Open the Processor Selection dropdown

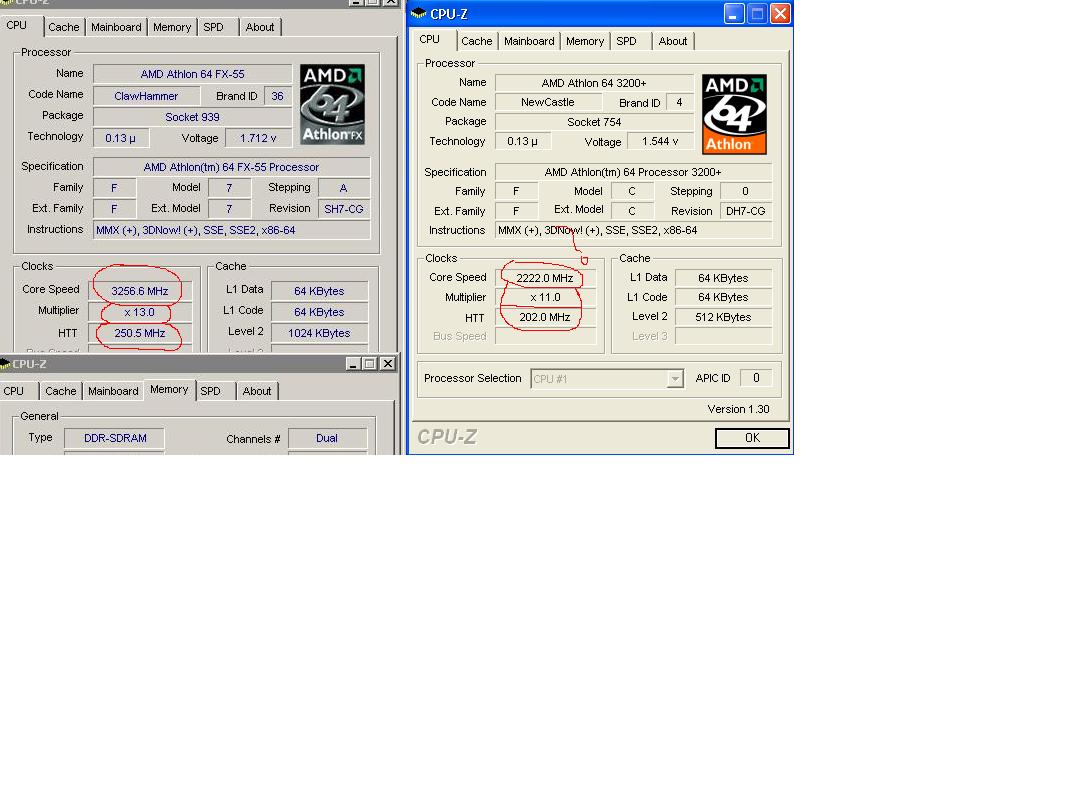[675, 378]
